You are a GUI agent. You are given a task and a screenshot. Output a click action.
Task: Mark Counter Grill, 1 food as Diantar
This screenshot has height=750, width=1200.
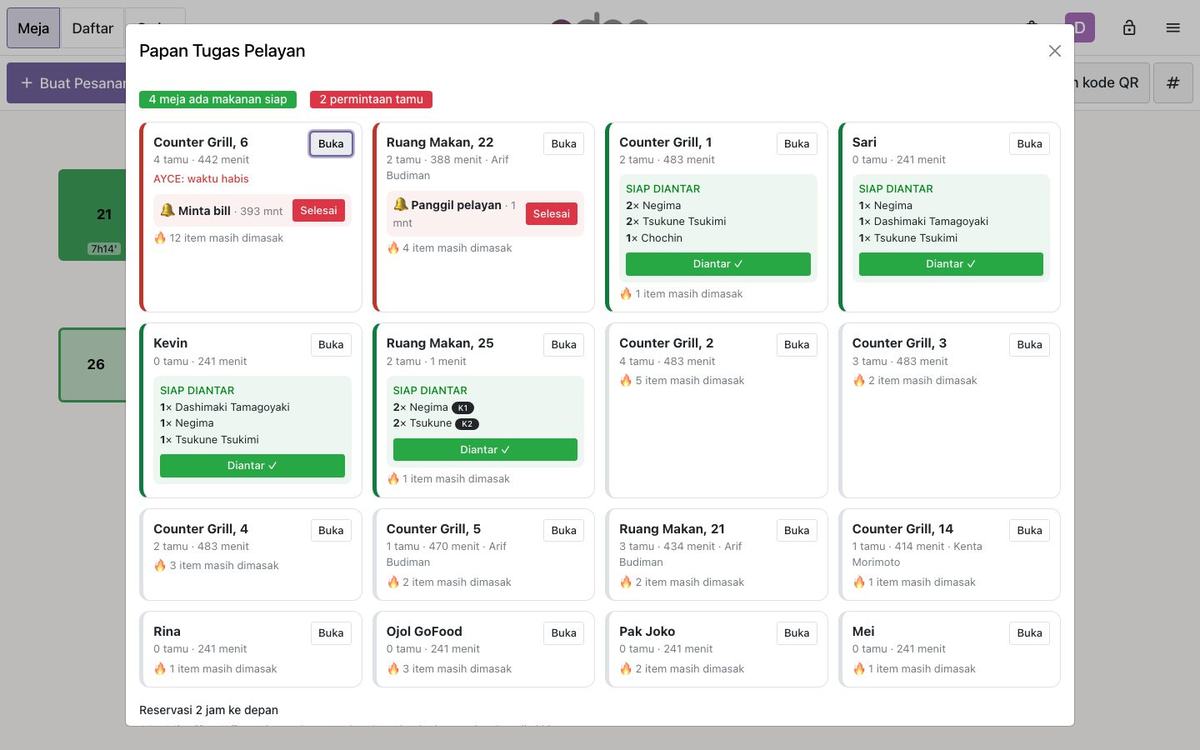pos(718,264)
